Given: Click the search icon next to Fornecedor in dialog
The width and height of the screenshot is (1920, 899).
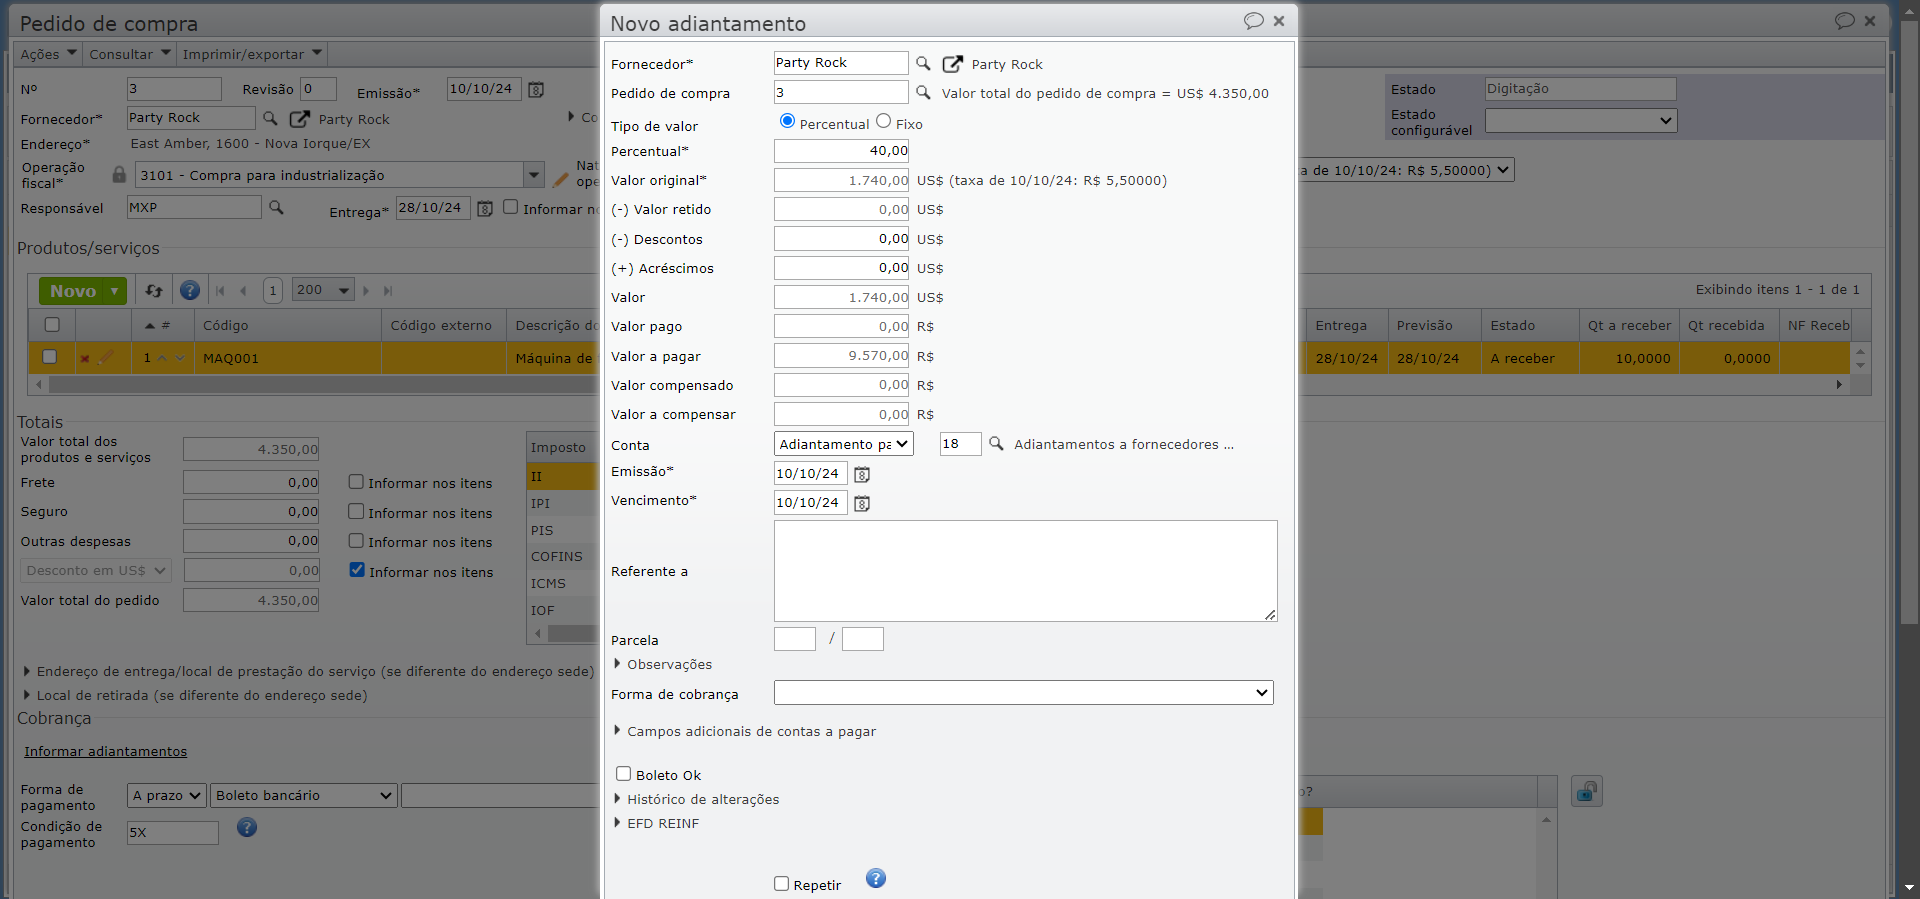Looking at the screenshot, I should [x=923, y=64].
